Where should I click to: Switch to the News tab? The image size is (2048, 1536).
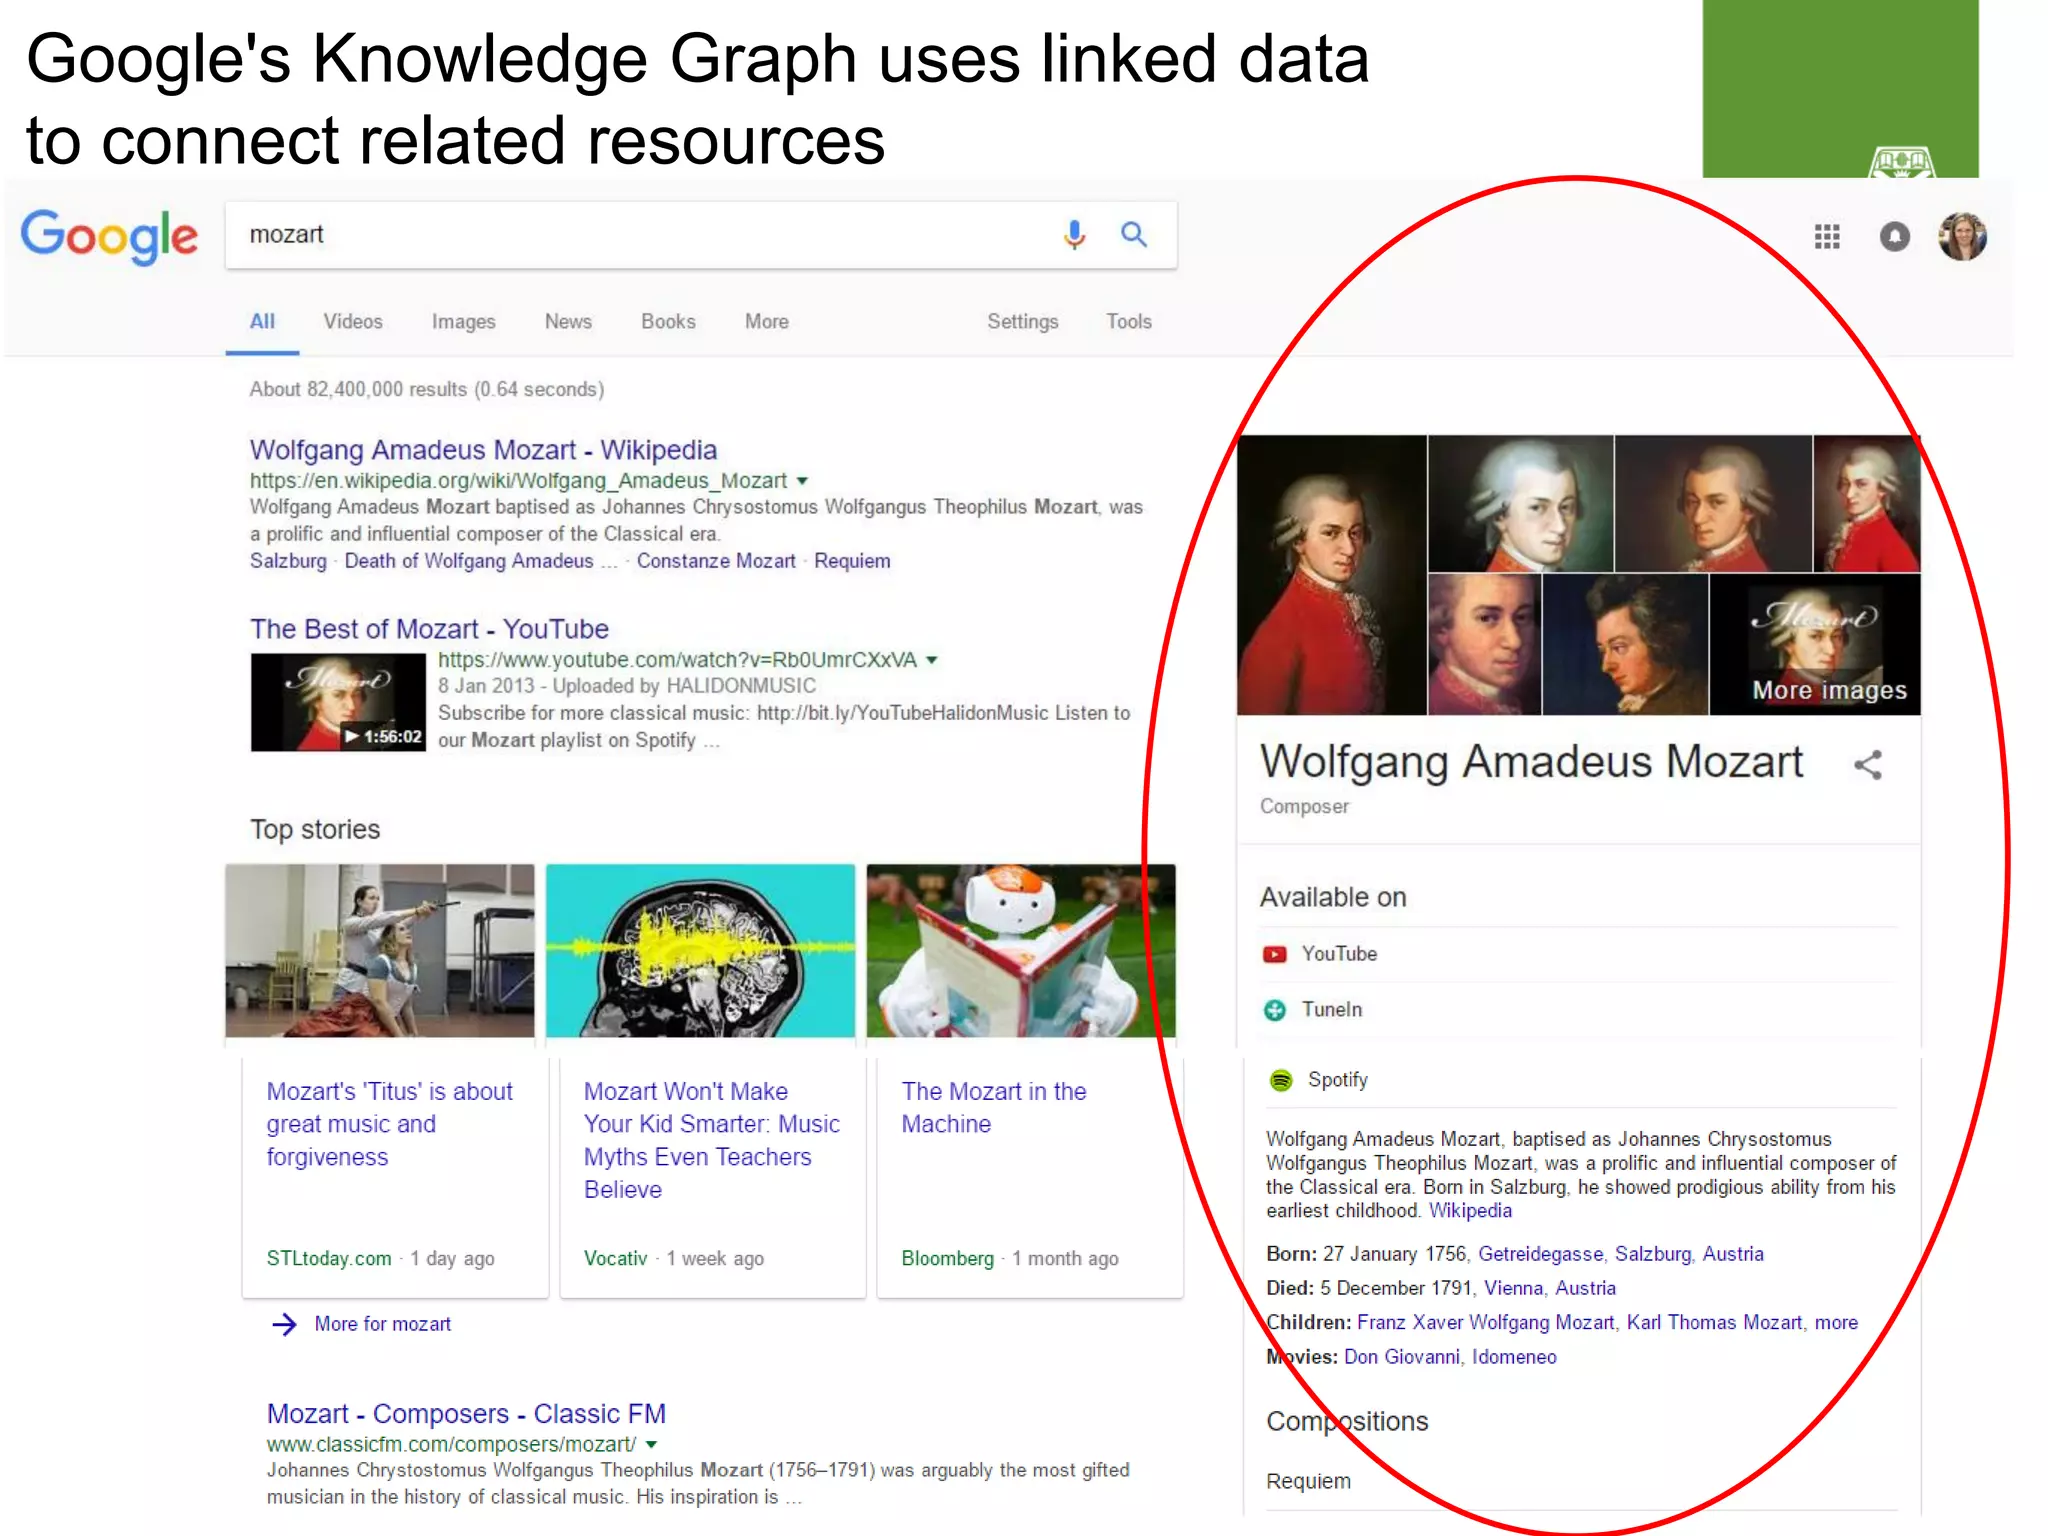point(568,322)
